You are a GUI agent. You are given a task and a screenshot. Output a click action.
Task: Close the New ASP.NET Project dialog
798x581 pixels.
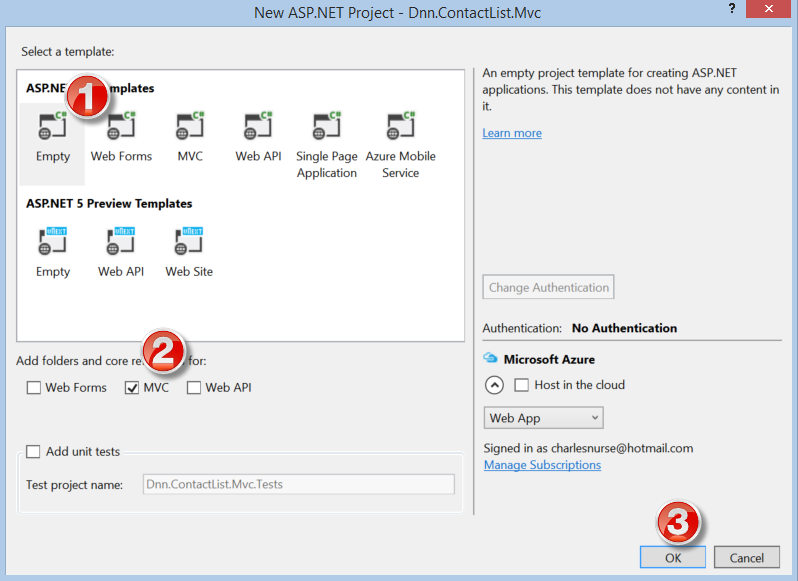click(768, 9)
